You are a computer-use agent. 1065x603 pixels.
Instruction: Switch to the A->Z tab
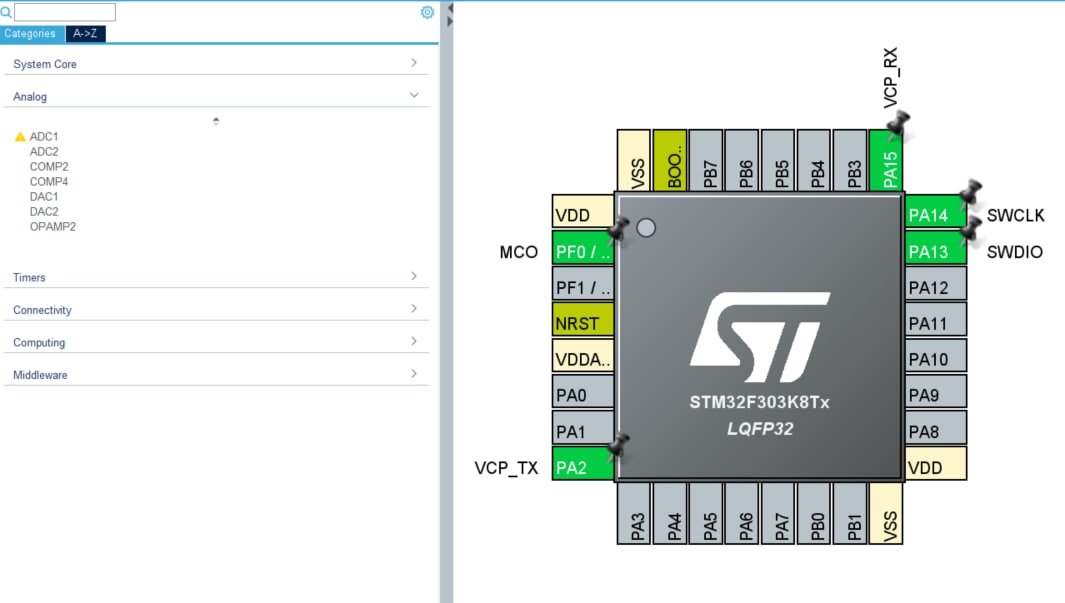coord(86,33)
